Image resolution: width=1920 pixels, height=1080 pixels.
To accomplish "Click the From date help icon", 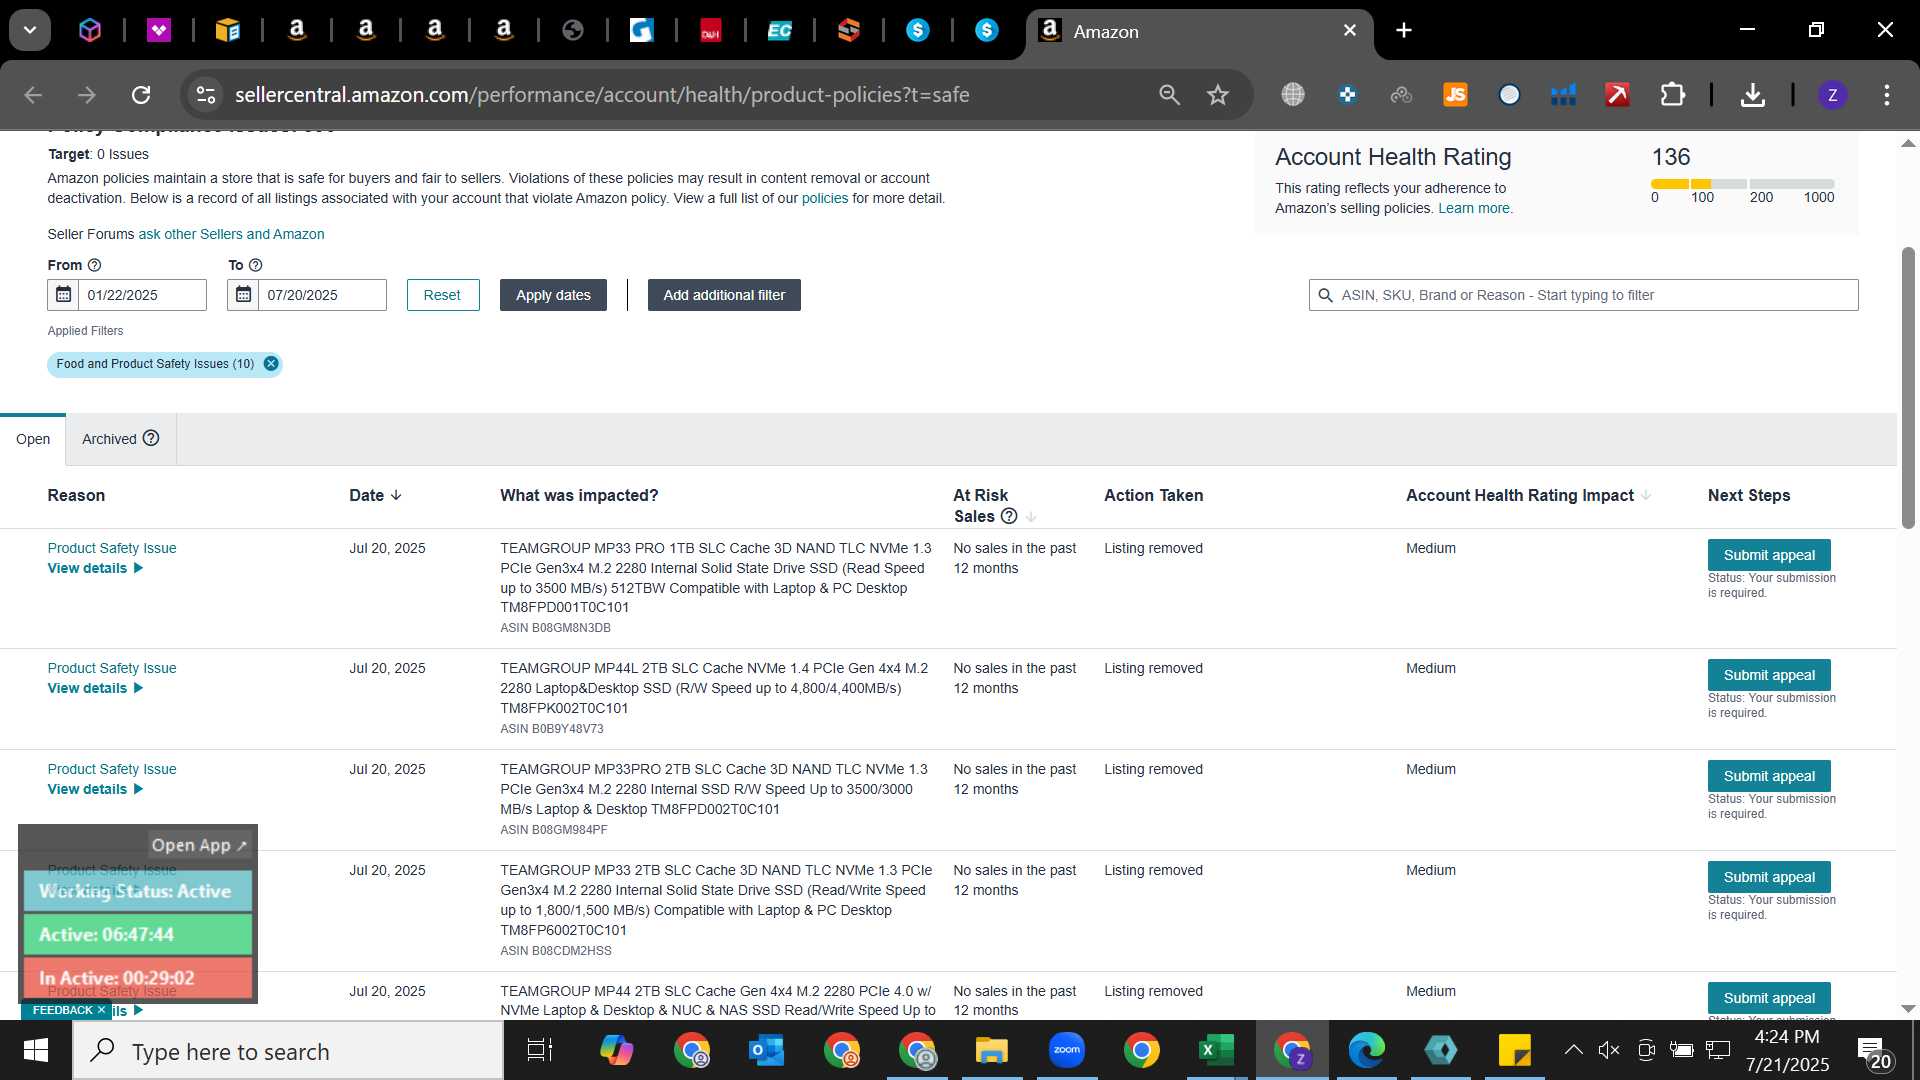I will (94, 265).
